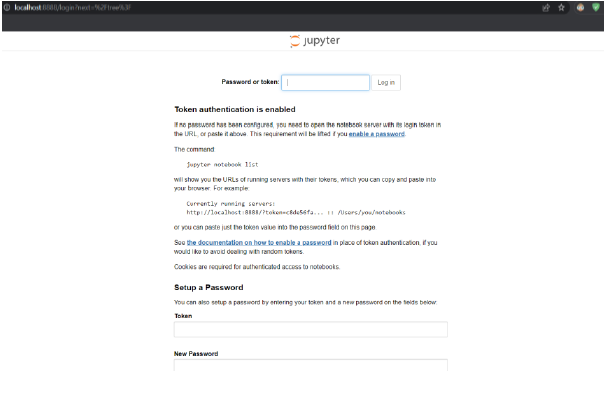The image size is (606, 418).
Task: Click the 'Setup a Password' heading
Action: (209, 287)
